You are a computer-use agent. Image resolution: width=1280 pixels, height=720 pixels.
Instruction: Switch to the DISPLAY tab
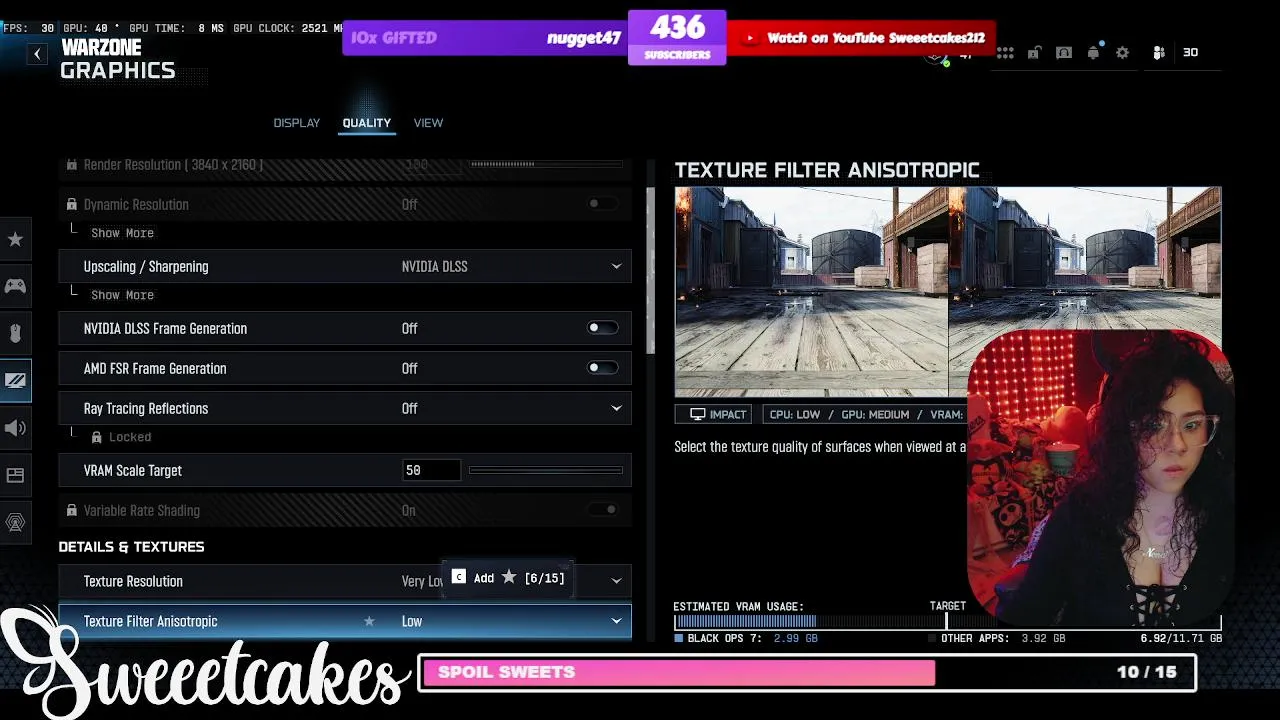[x=297, y=123]
